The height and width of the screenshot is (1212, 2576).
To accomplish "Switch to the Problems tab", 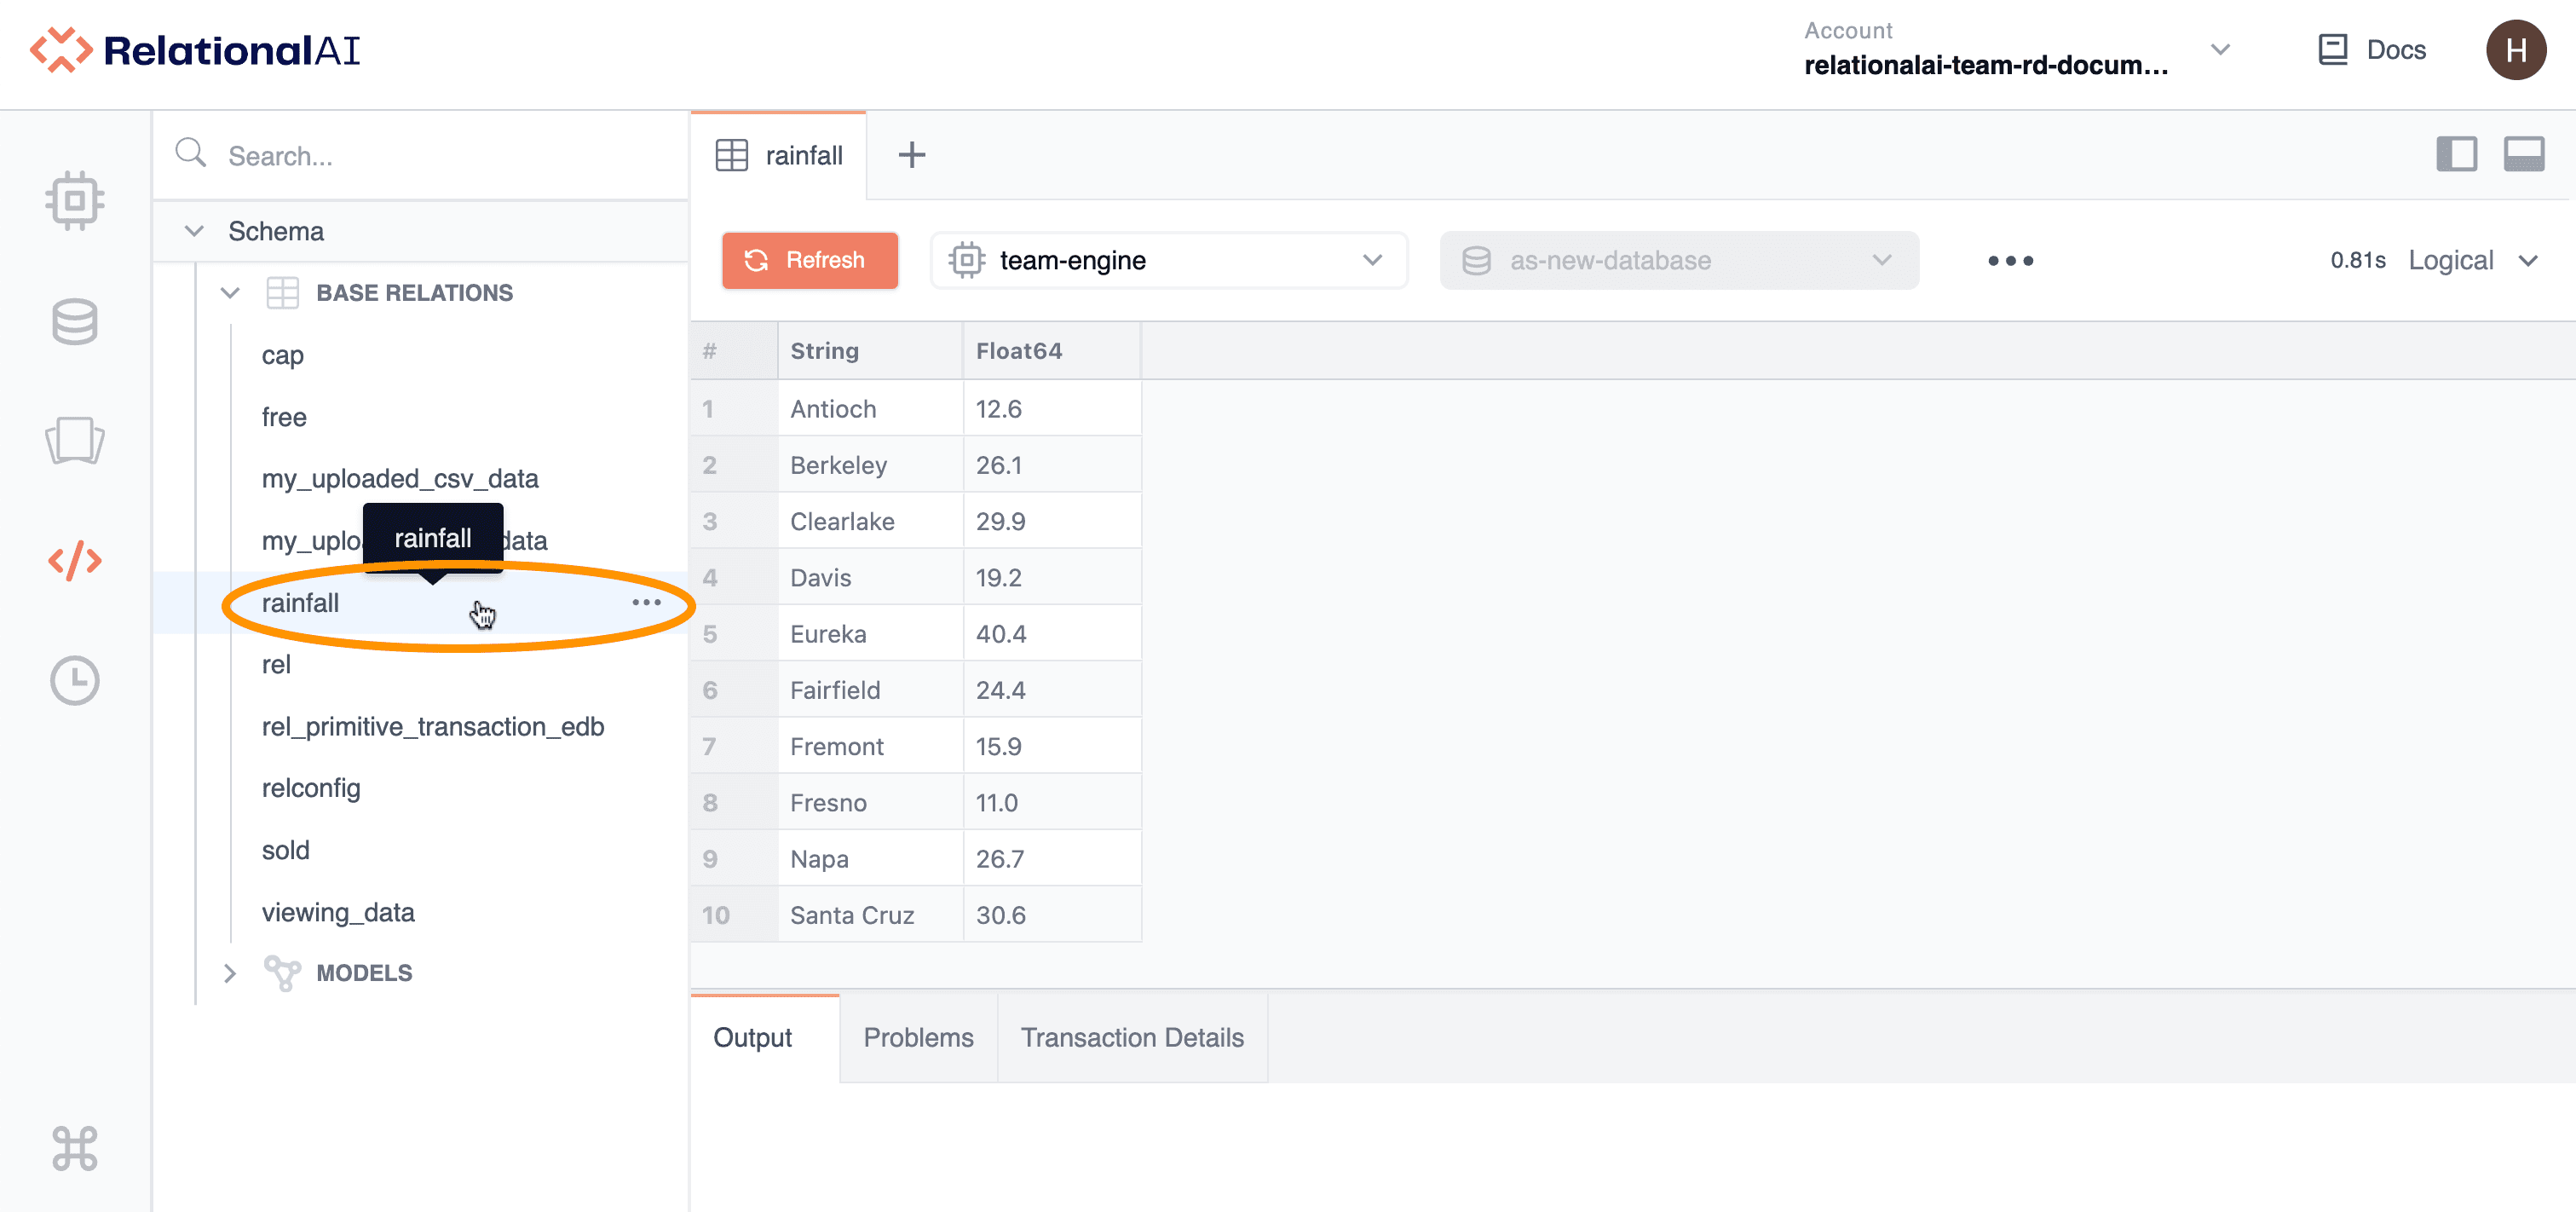I will click(917, 1038).
